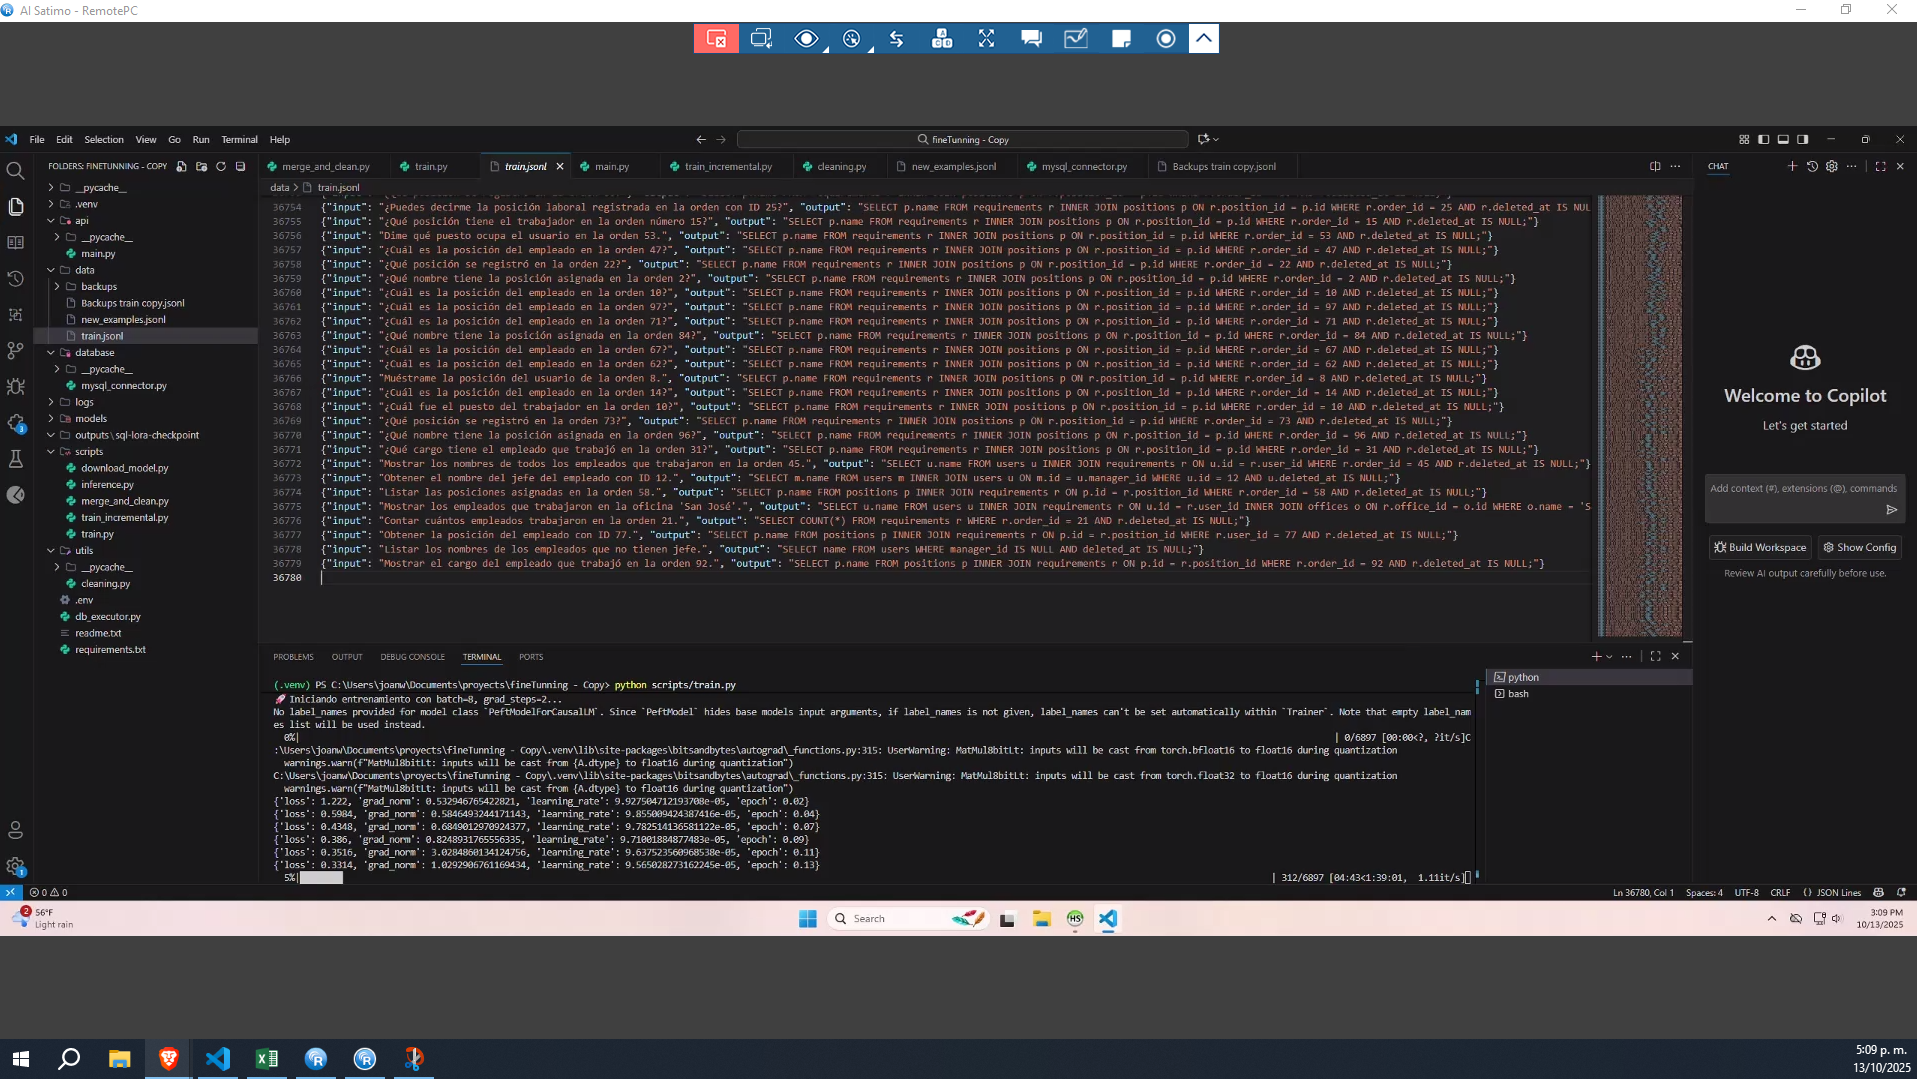Screen dimensions: 1917x1079
Task: Click the editor minimap to jump
Action: tap(1640, 400)
